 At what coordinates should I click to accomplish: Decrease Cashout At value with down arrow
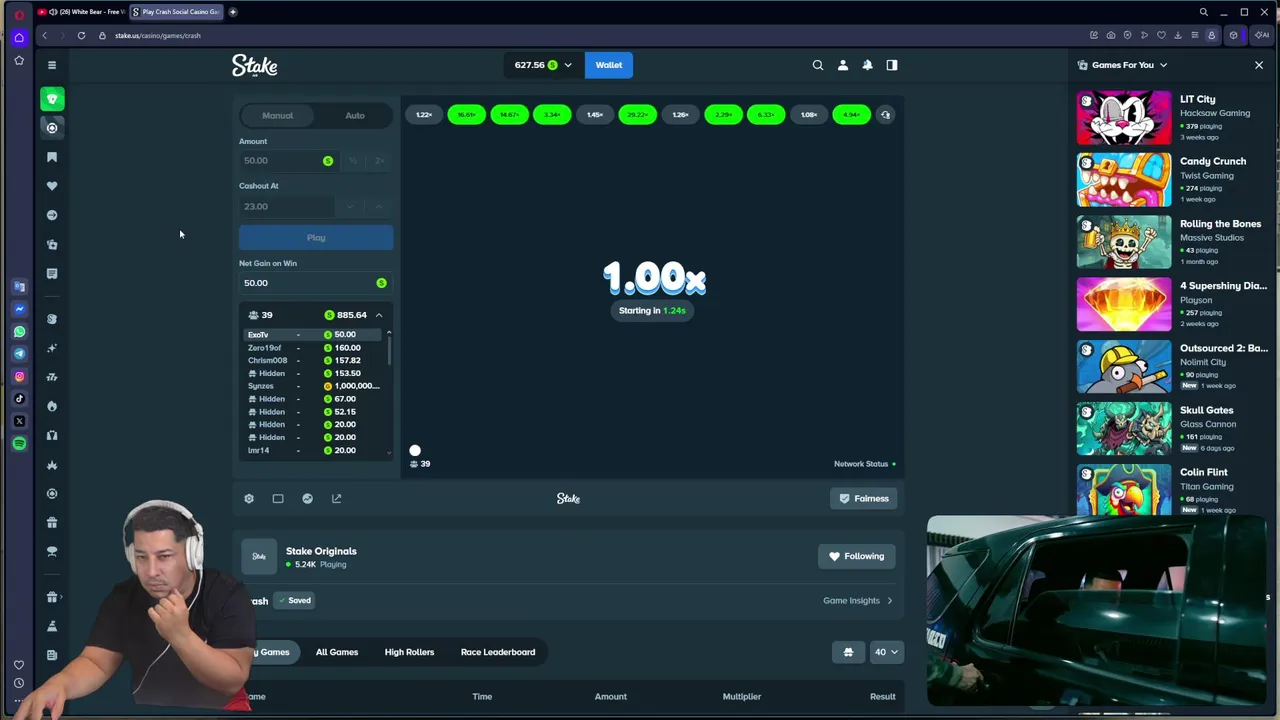[x=350, y=206]
